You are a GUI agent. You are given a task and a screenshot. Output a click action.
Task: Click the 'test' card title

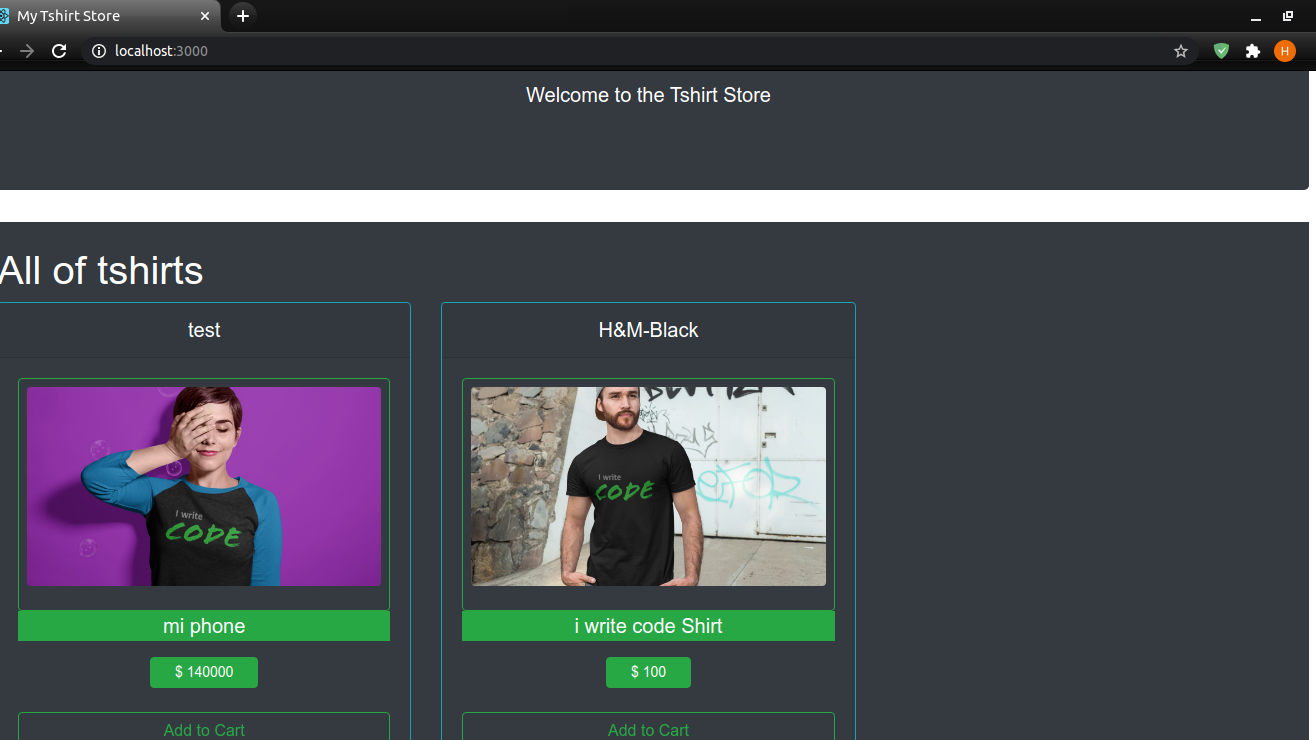(x=204, y=330)
